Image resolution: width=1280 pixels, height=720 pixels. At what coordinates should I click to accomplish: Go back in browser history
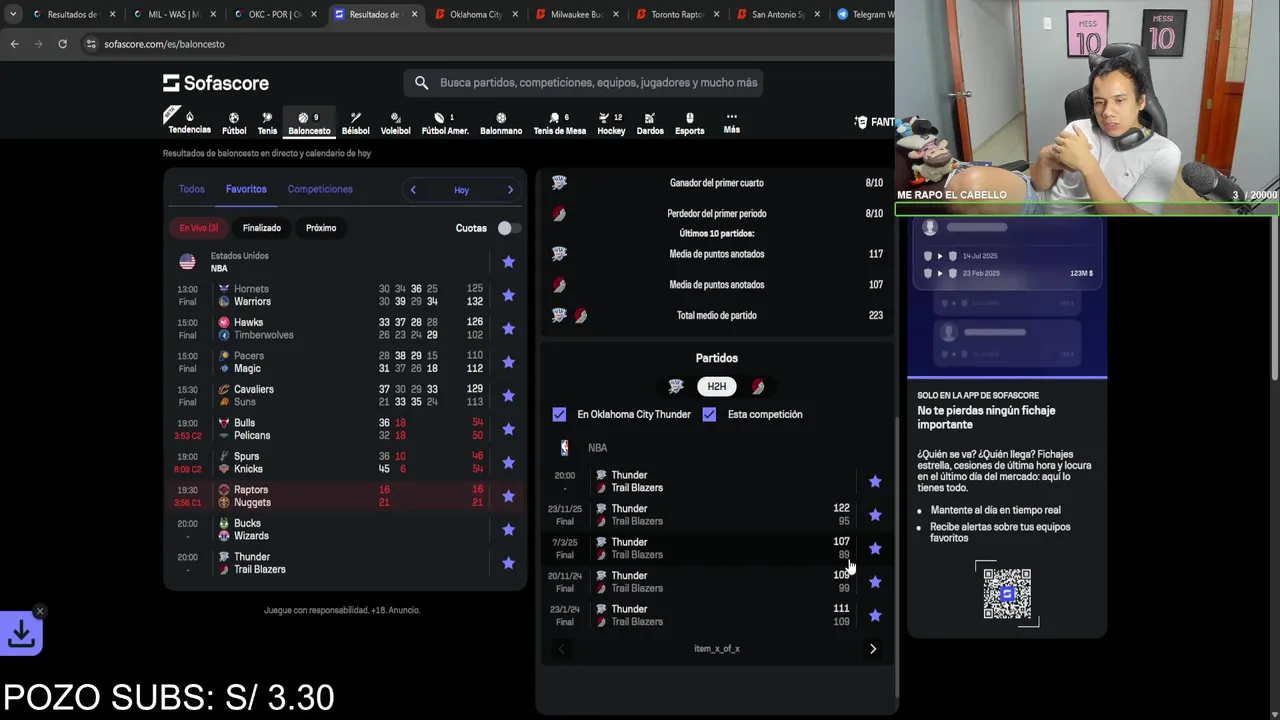click(x=14, y=44)
